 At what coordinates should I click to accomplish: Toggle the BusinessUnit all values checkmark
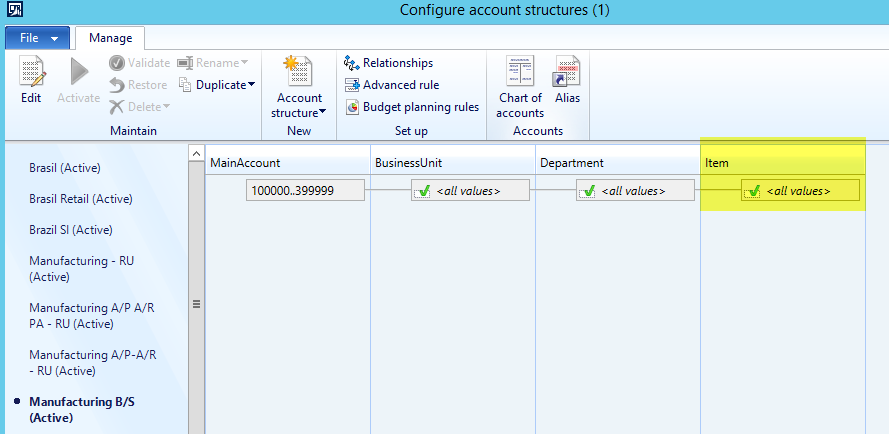coord(423,190)
